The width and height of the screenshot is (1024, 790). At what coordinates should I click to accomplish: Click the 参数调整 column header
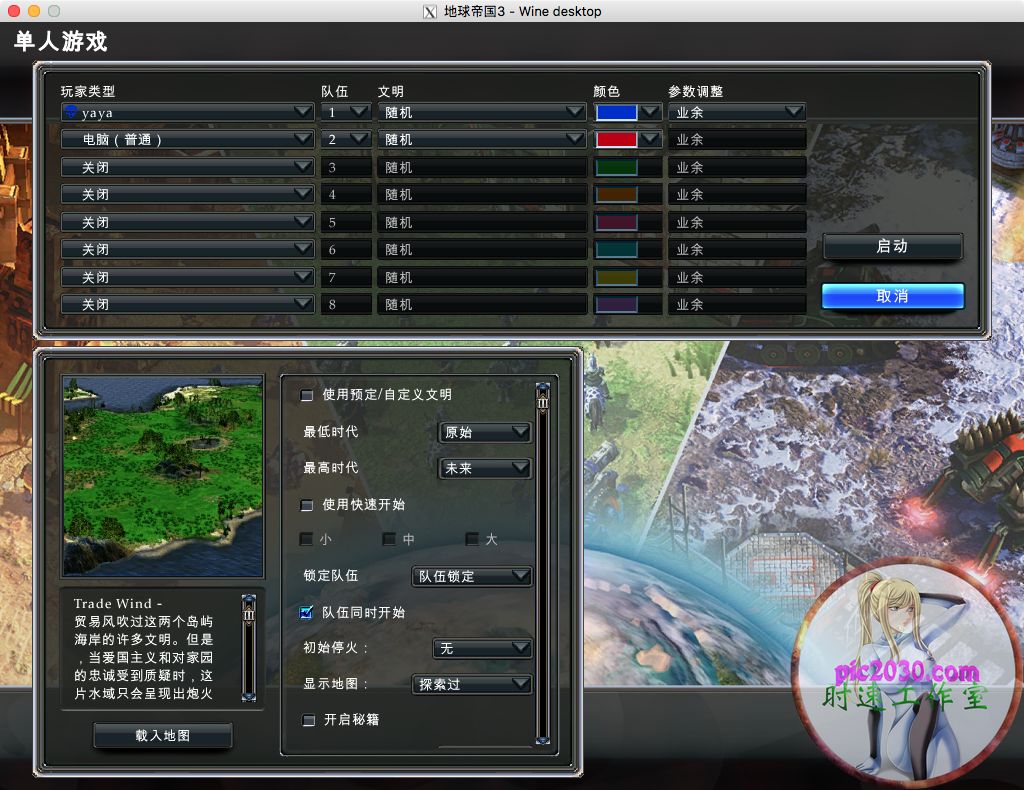coord(696,91)
